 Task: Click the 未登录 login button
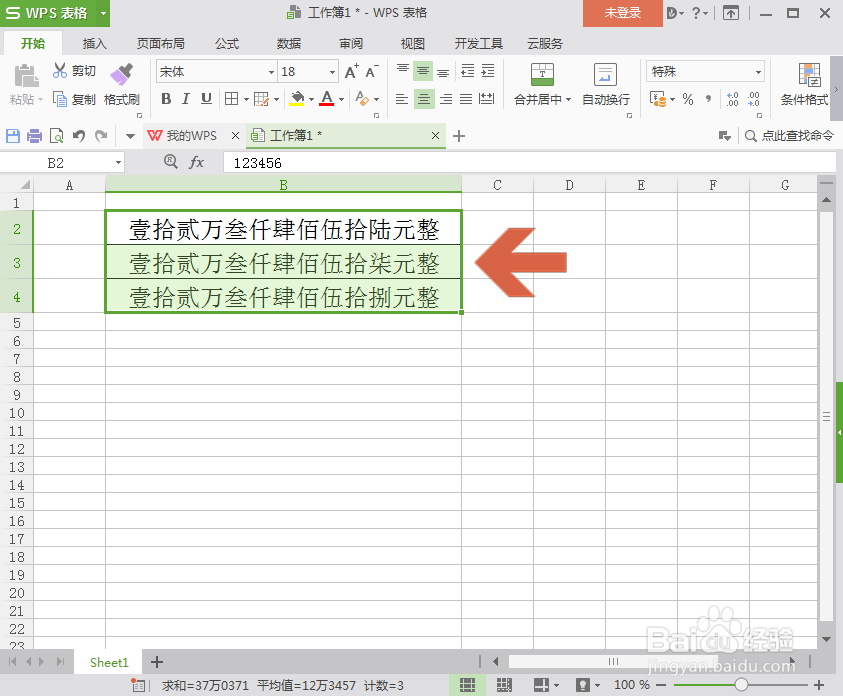pos(621,14)
